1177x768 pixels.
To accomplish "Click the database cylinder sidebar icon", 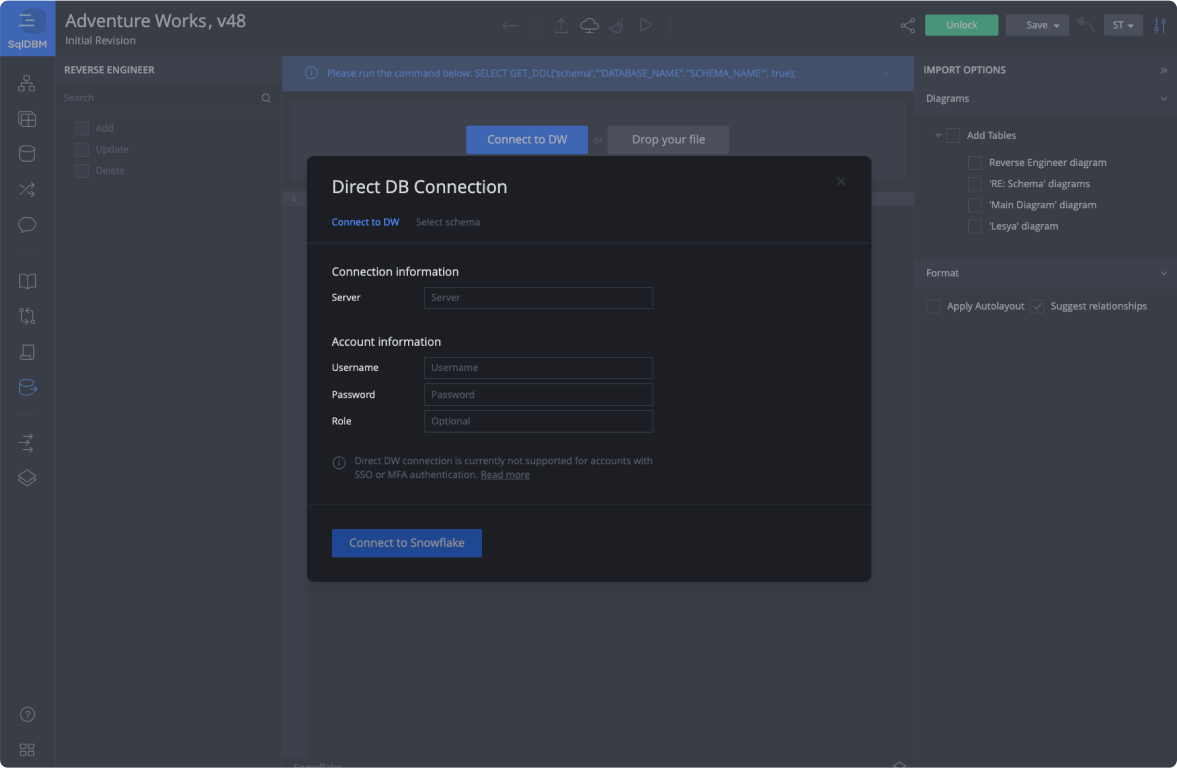I will (x=27, y=154).
